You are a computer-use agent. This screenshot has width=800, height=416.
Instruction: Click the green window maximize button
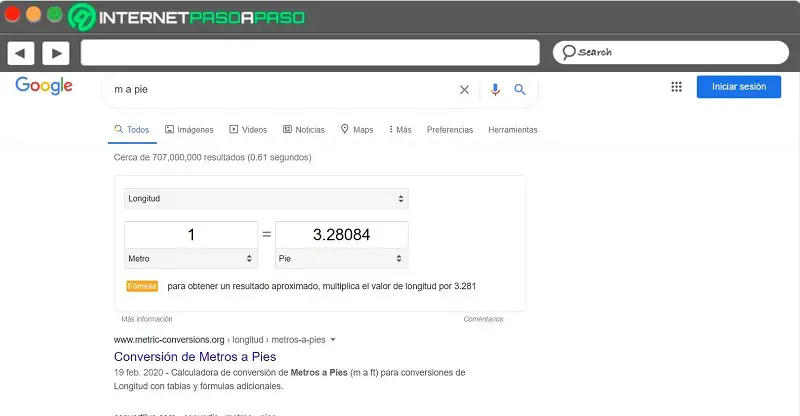[x=55, y=14]
